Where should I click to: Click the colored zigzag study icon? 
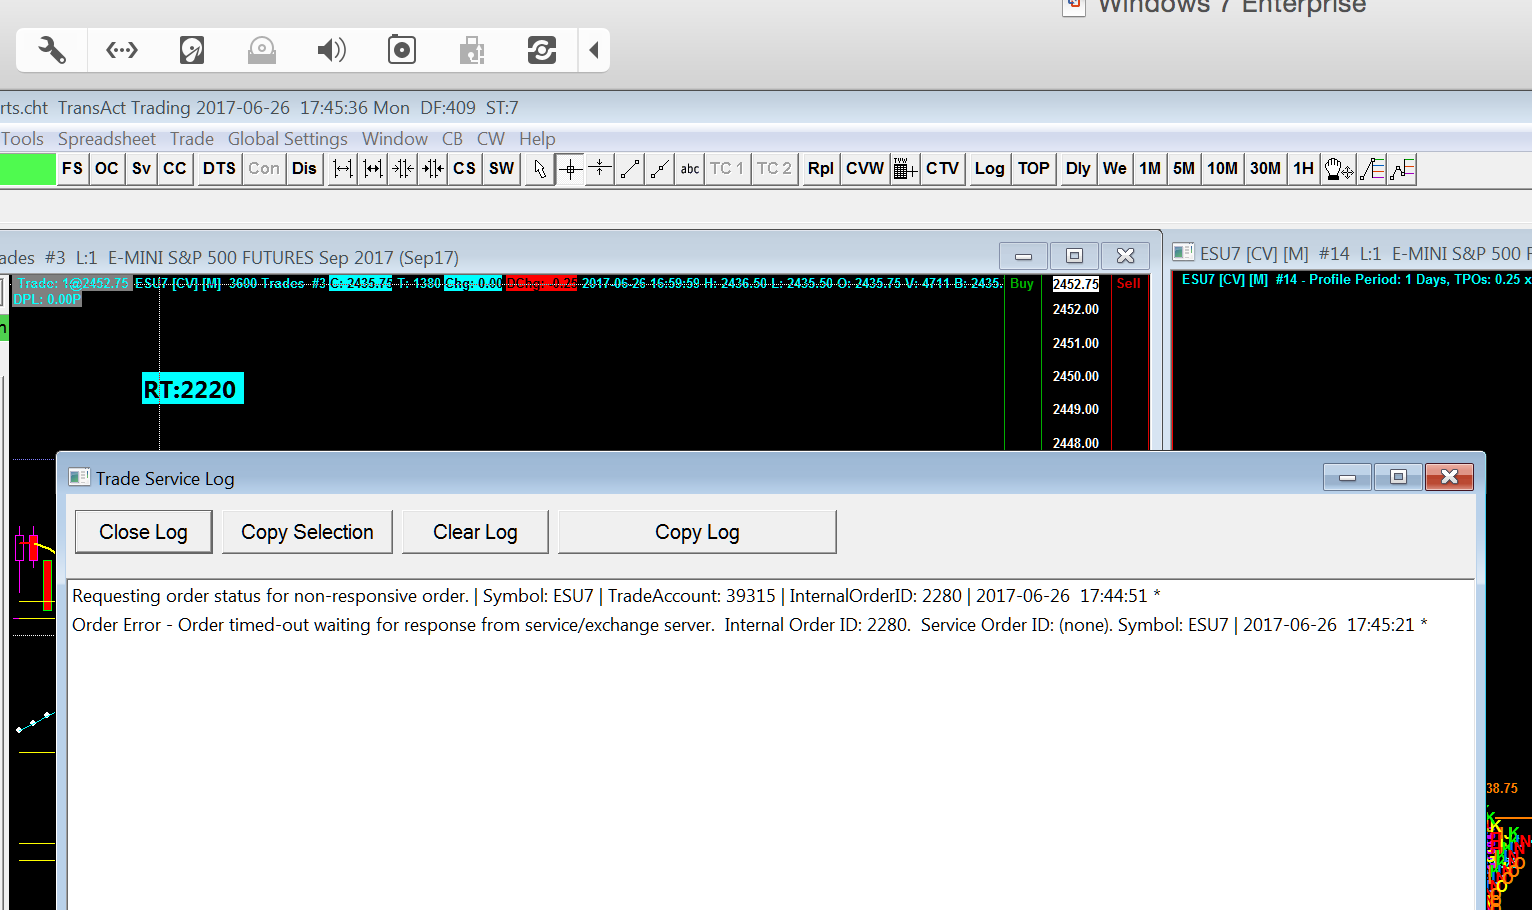point(1403,169)
